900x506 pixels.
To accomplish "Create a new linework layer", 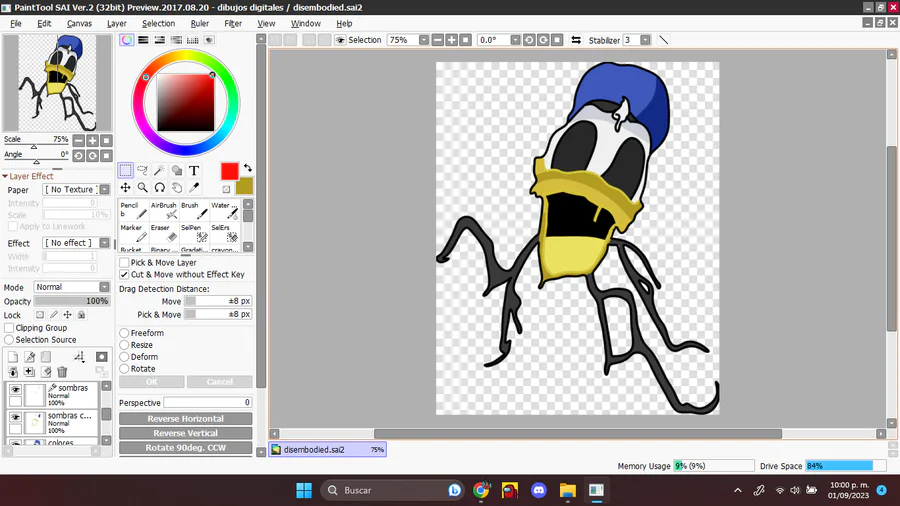I will 29,357.
